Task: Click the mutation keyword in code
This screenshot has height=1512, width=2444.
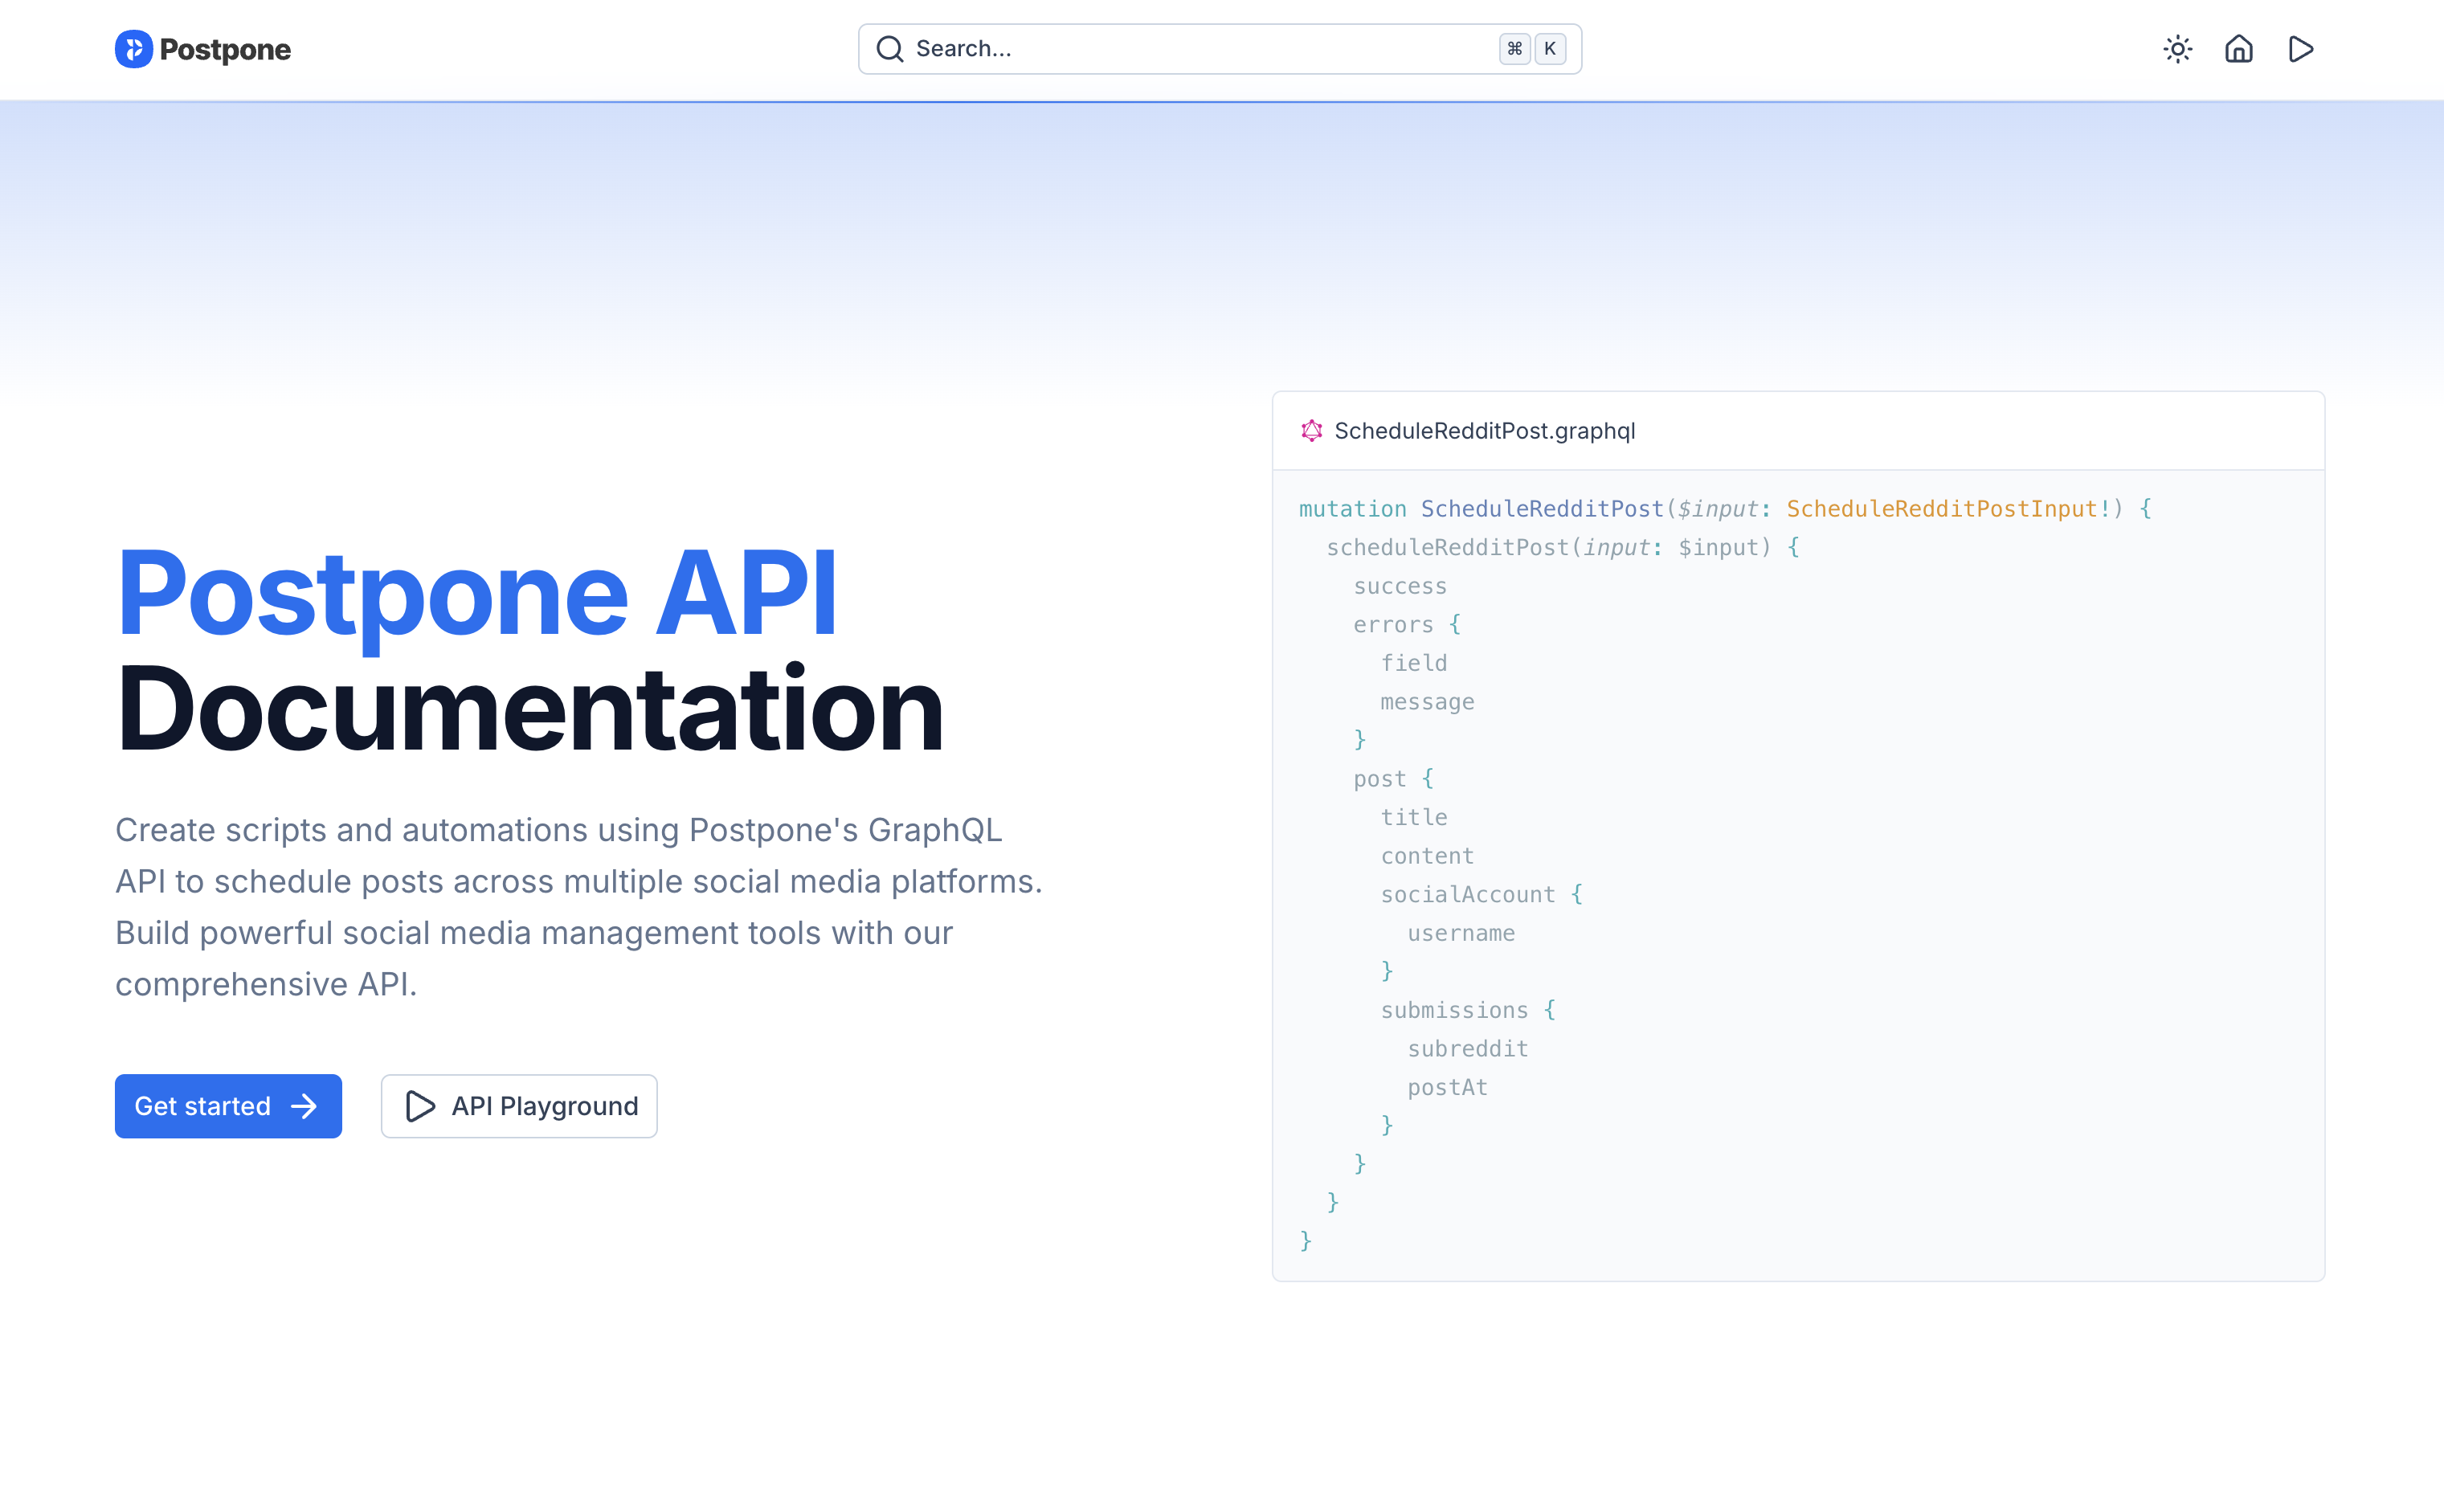Action: point(1352,509)
